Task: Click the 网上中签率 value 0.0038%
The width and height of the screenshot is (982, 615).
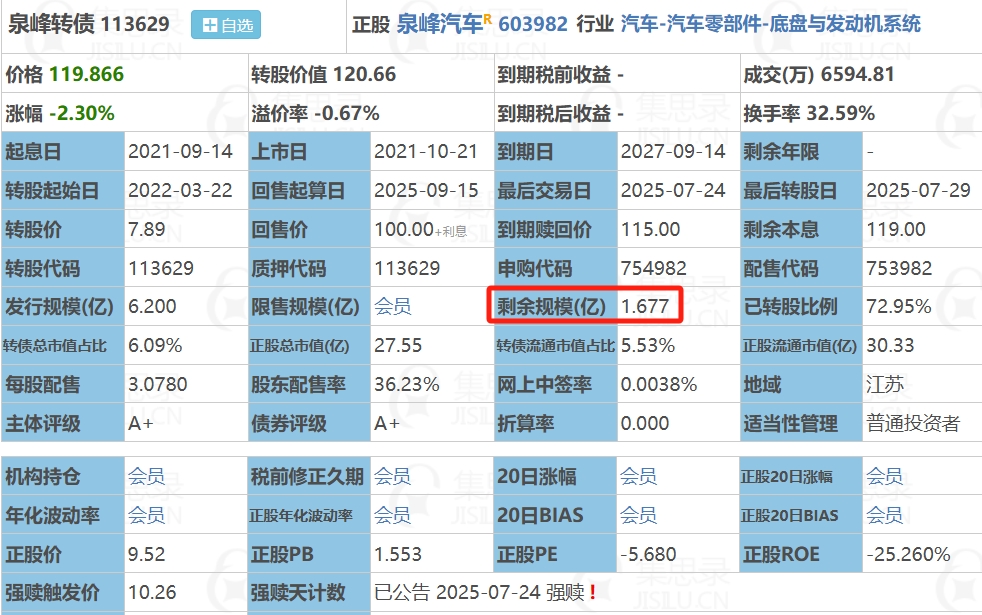Action: tap(659, 385)
